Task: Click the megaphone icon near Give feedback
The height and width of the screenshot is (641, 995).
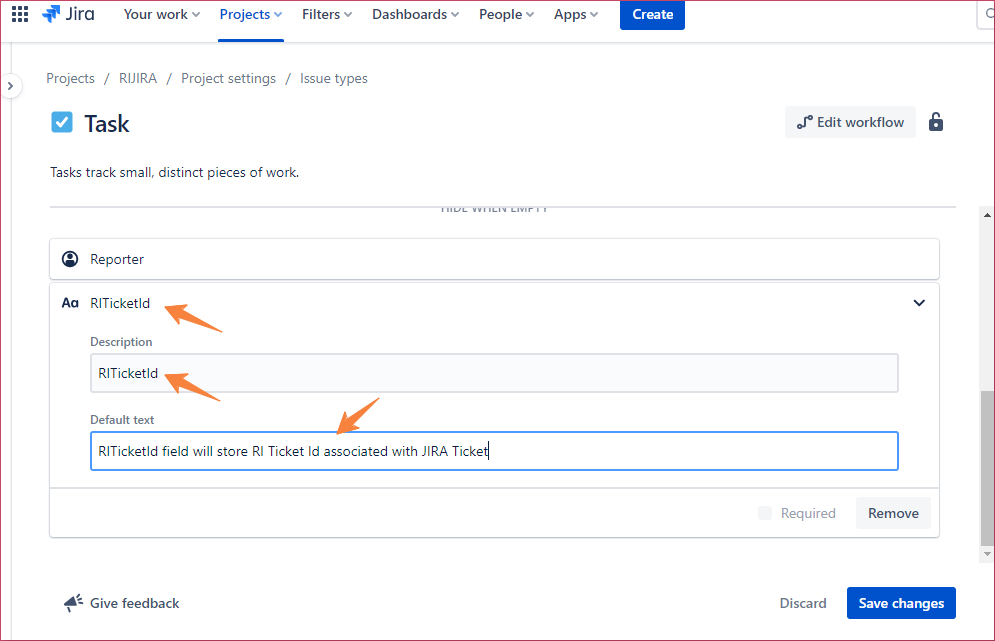Action: pyautogui.click(x=72, y=602)
